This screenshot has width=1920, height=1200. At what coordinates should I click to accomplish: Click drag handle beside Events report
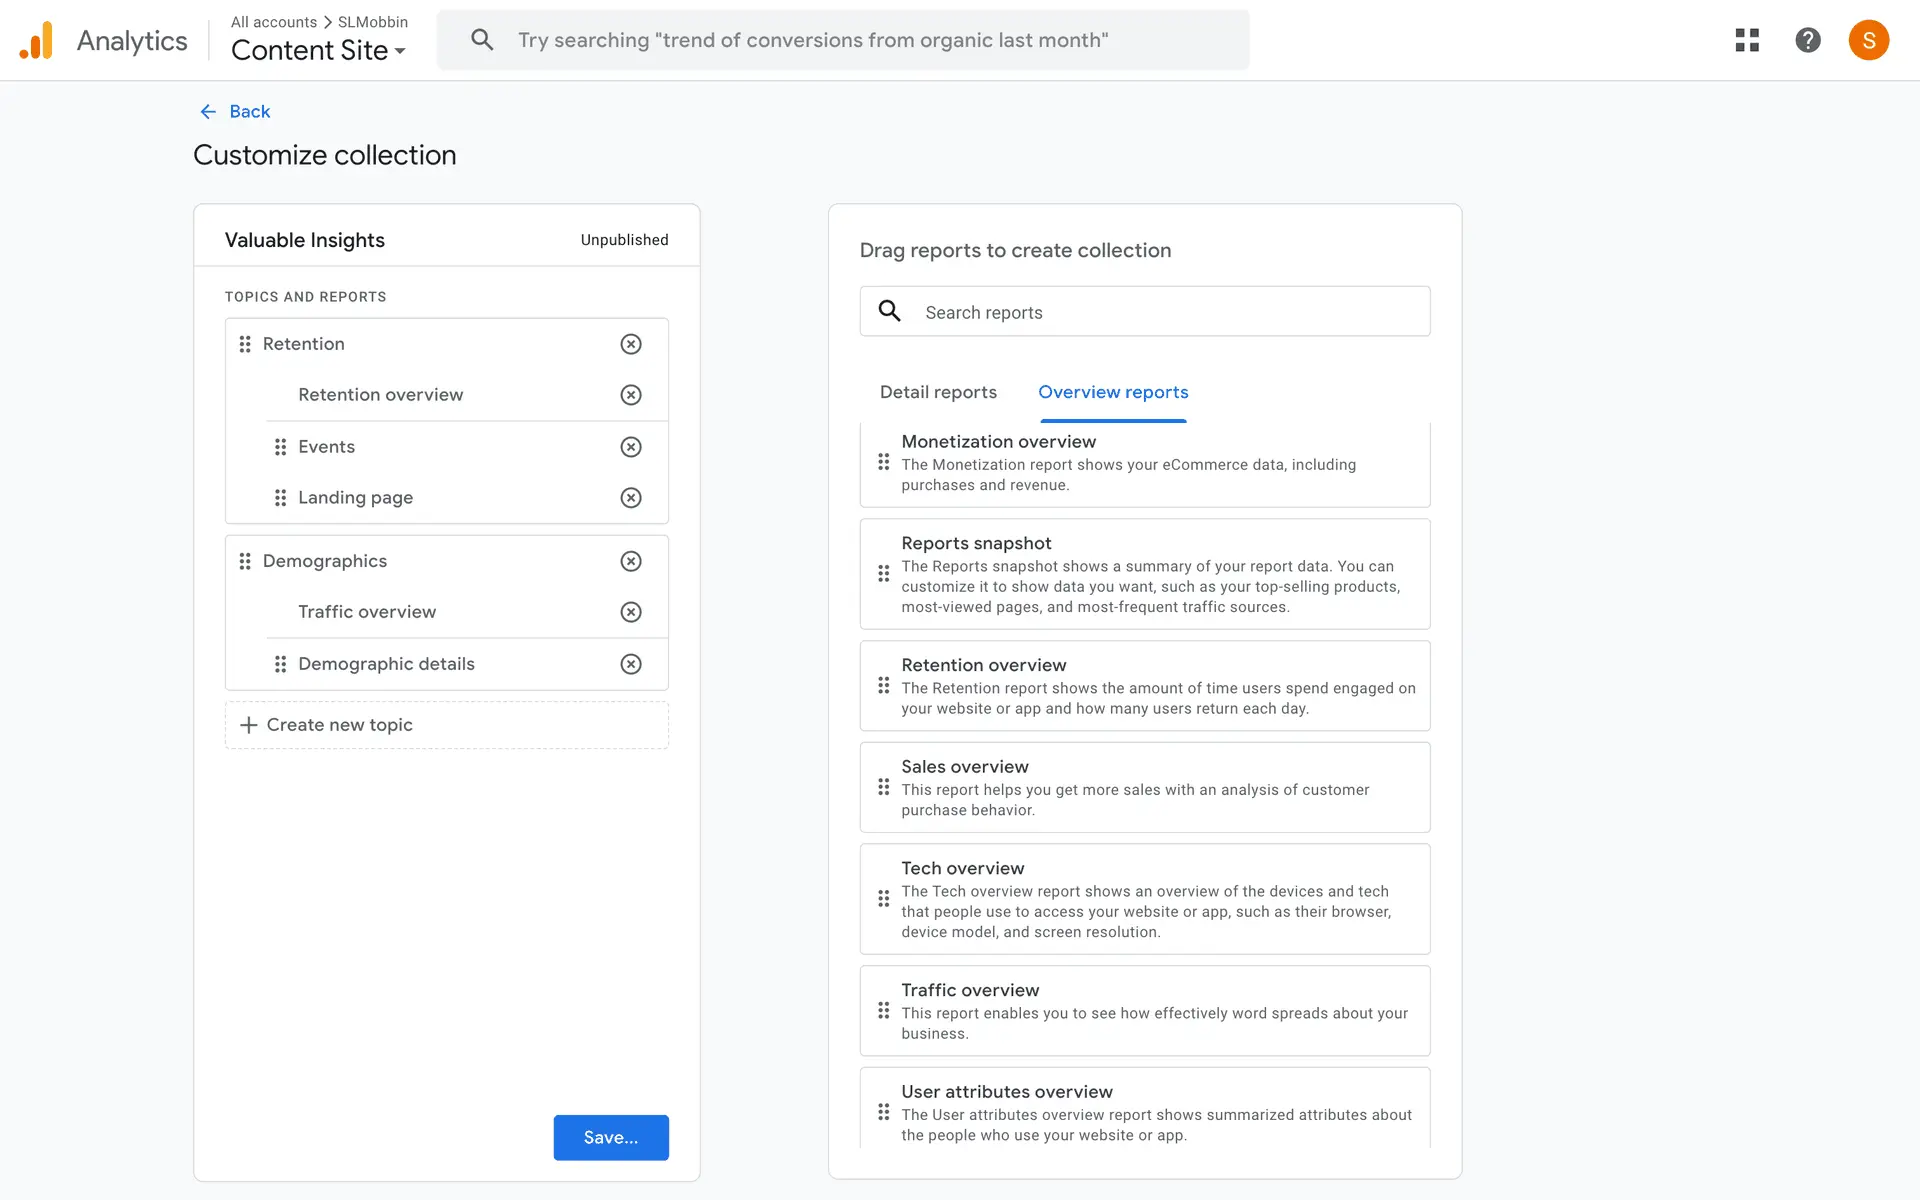(280, 447)
